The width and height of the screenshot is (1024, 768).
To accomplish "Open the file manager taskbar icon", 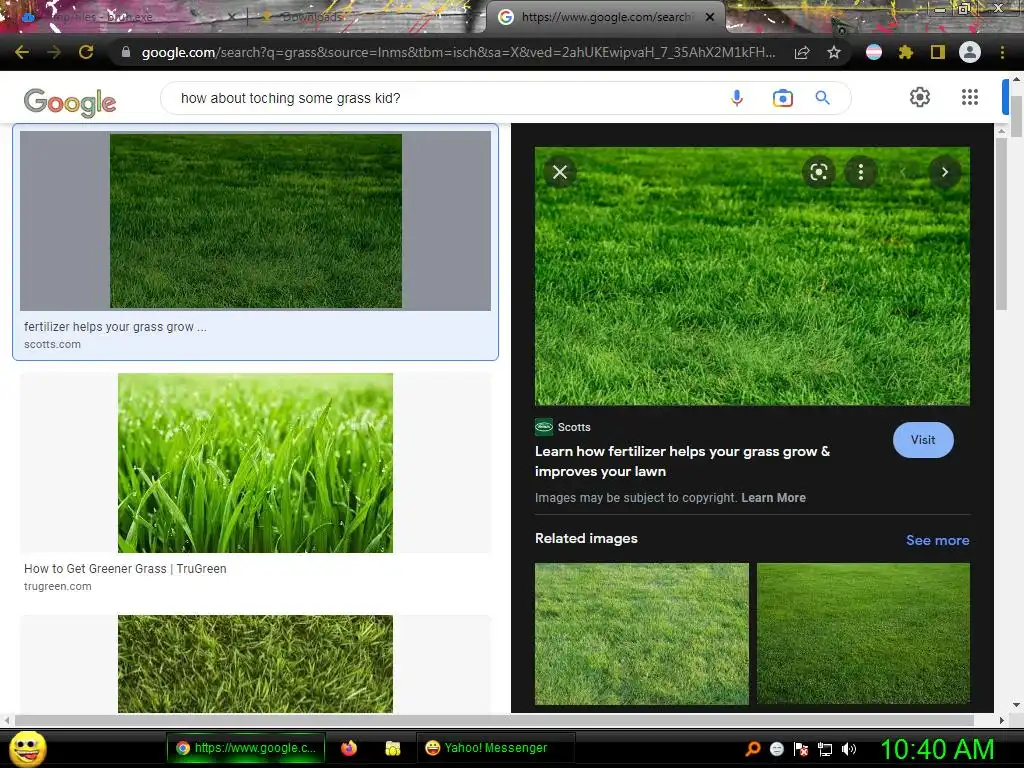I will point(392,748).
